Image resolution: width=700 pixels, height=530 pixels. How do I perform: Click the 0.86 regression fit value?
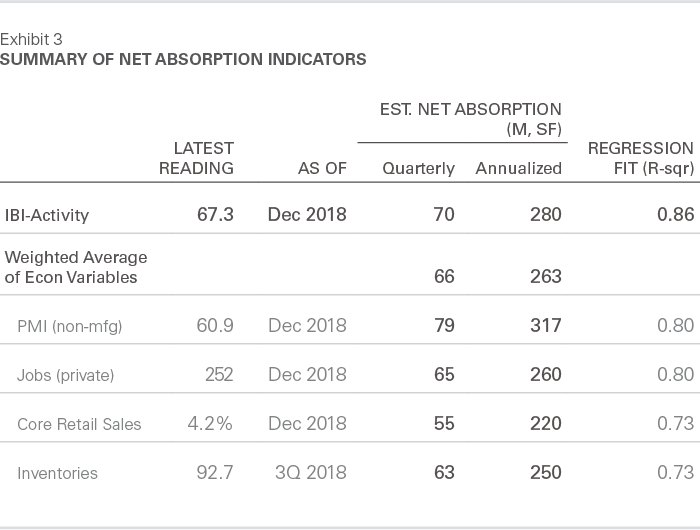[676, 214]
